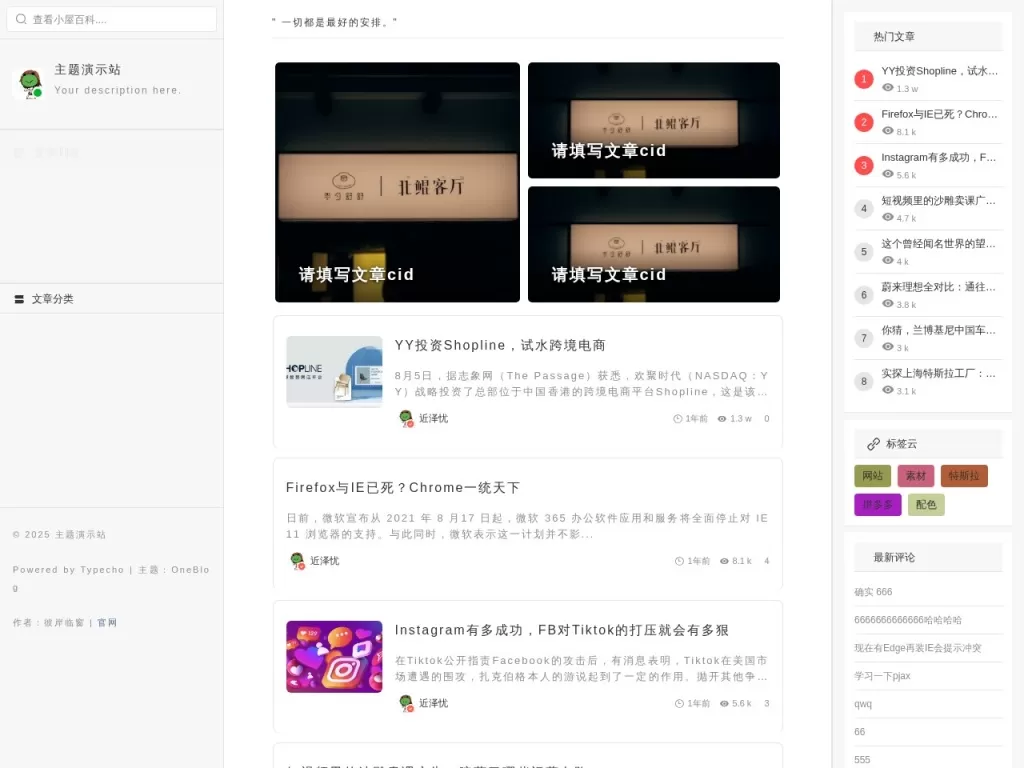Image resolution: width=1024 pixels, height=768 pixels.
Task: Click the comment 学习一下pjax in 最新评论
Action: [x=881, y=675]
